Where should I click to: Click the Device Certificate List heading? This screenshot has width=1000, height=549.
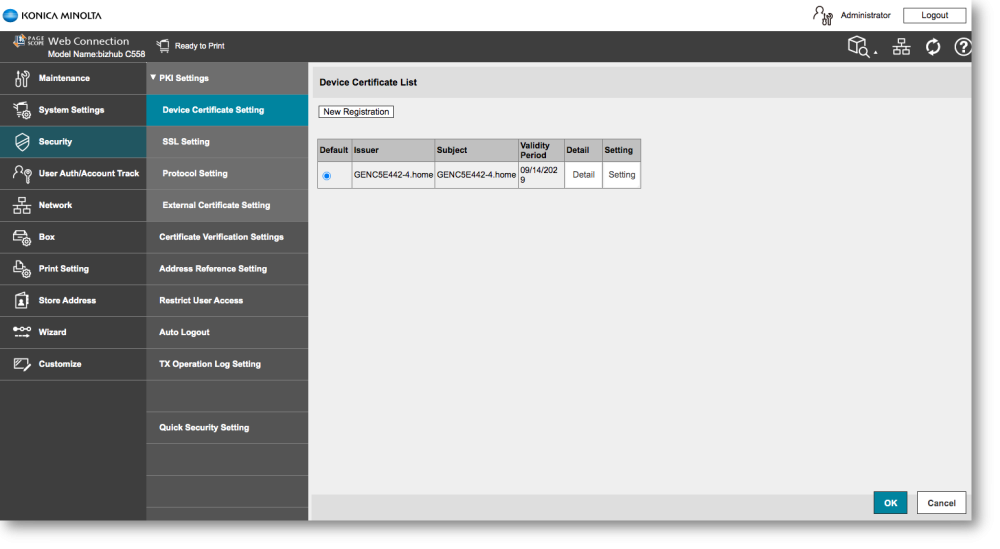[x=368, y=82]
